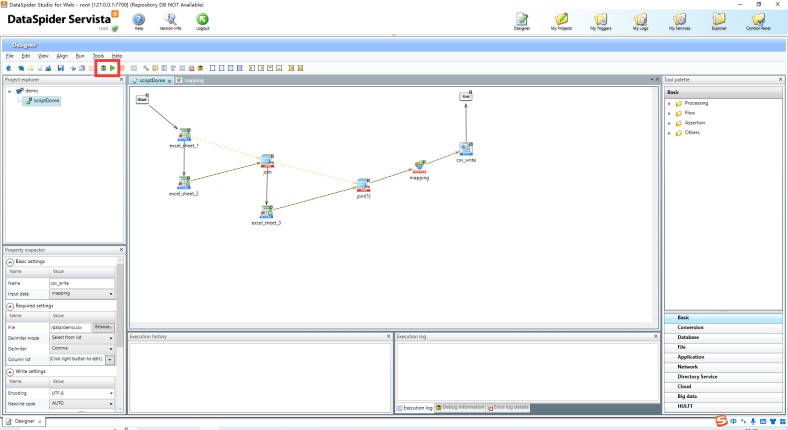
Task: Open the Explorer icon in header
Action: [x=719, y=21]
